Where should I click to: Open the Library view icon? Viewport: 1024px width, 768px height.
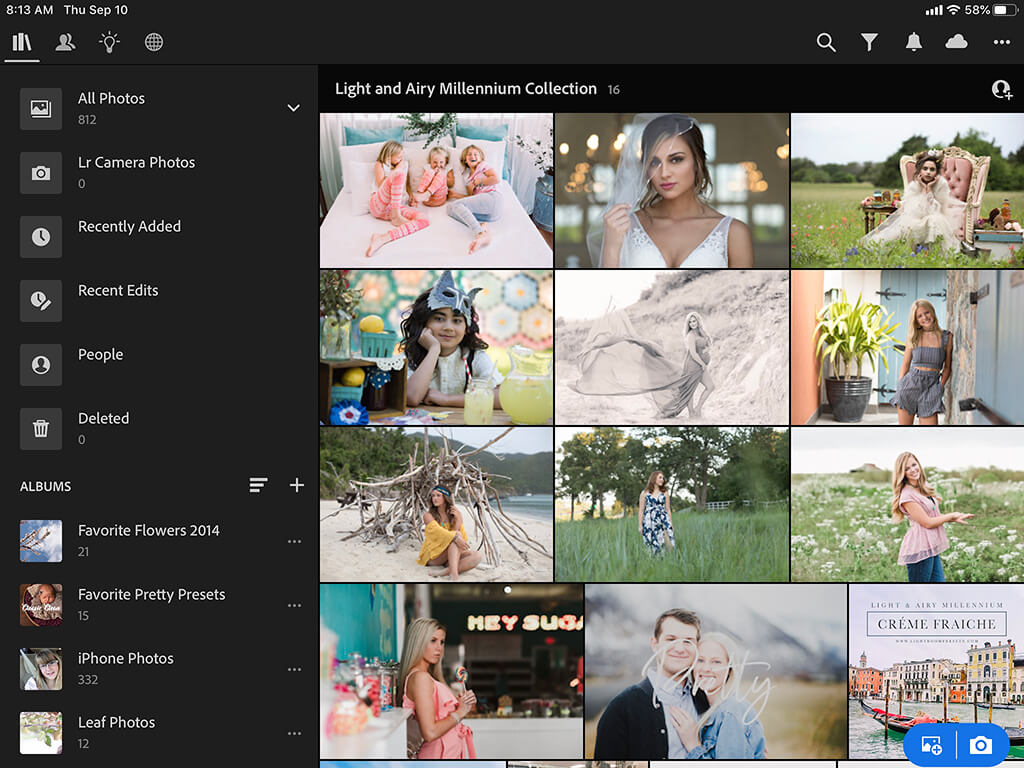pos(22,42)
